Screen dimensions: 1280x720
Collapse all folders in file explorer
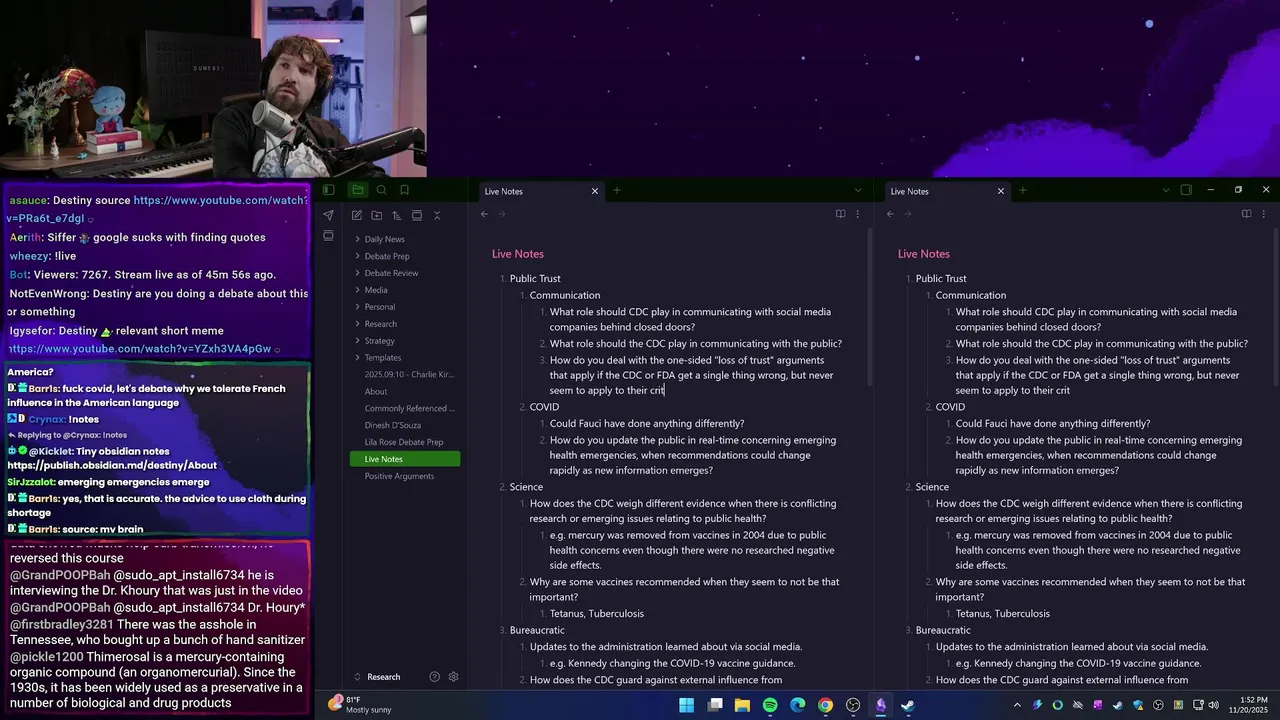coord(437,215)
